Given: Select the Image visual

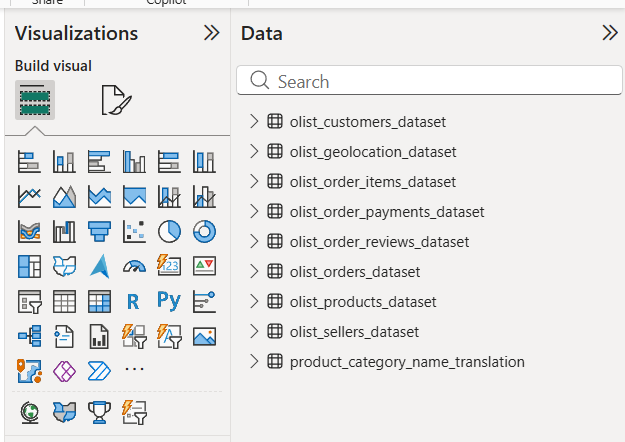Looking at the screenshot, I should point(204,336).
